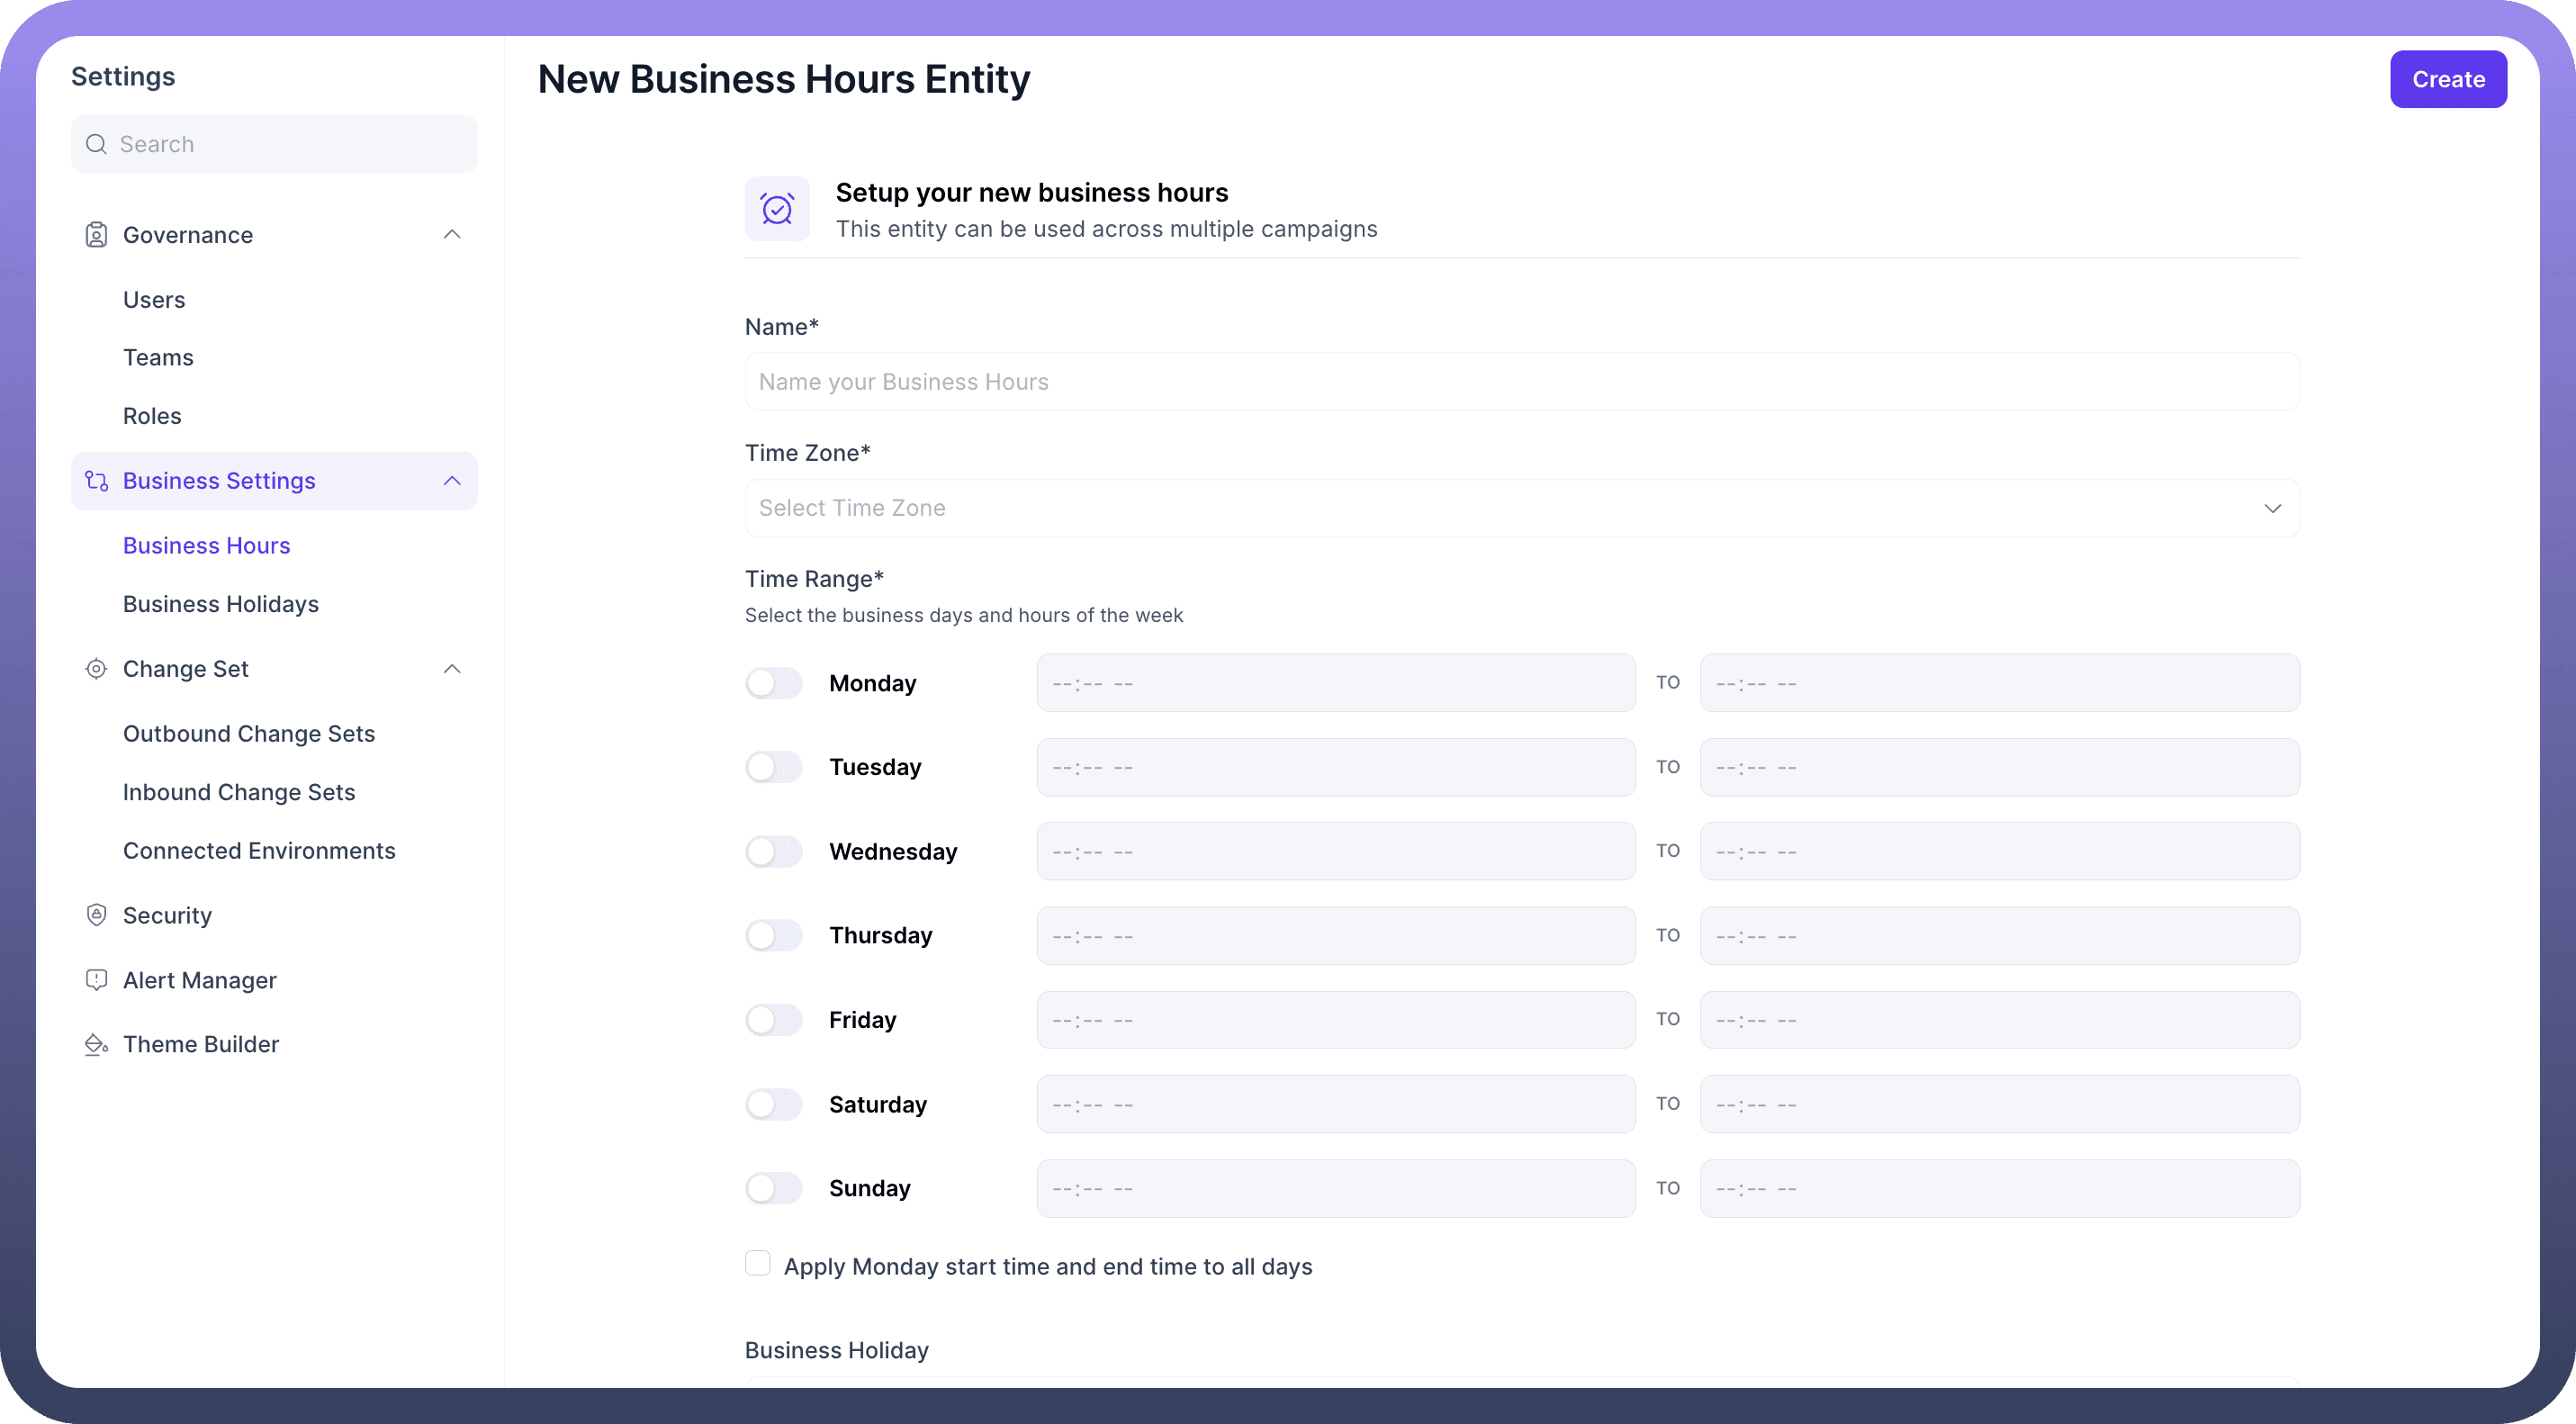Viewport: 2576px width, 1424px height.
Task: Click the Alert Manager warning icon
Action: 96,980
